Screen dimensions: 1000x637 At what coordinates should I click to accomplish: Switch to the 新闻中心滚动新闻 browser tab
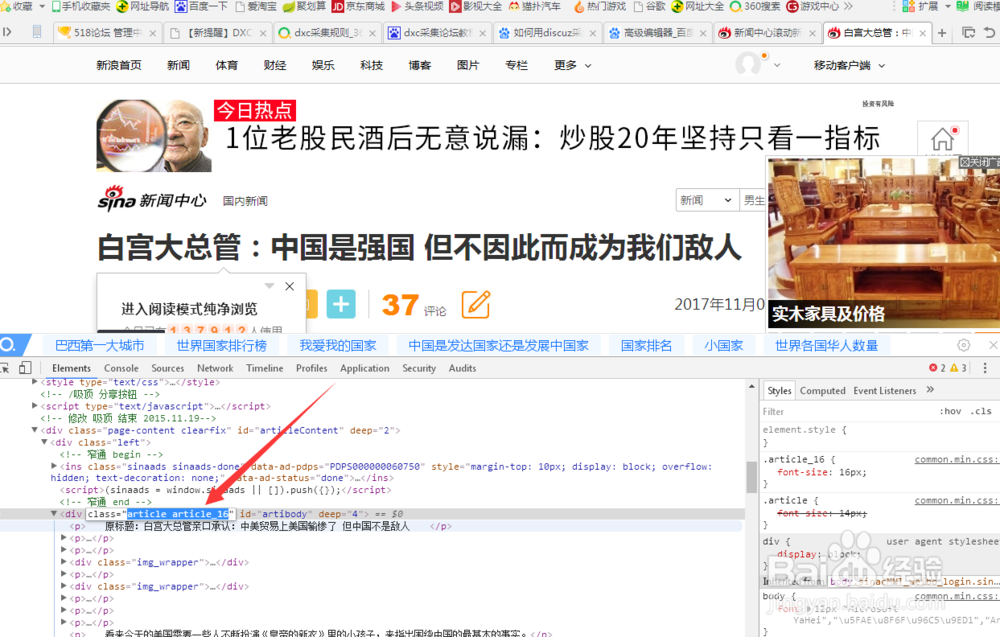coord(767,33)
